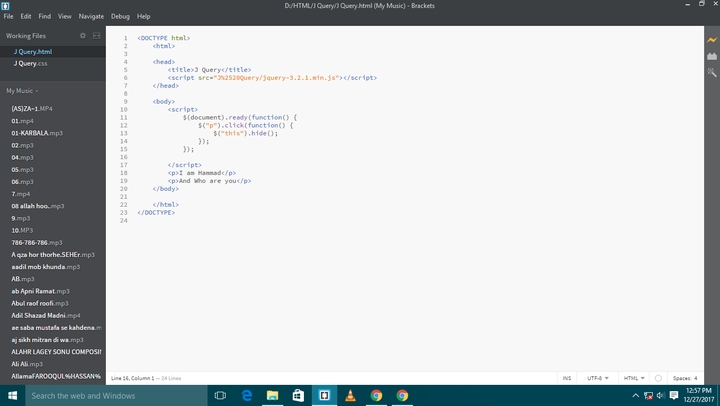Open the Navigate menu
Viewport: 720px width, 406px height.
[x=91, y=16]
